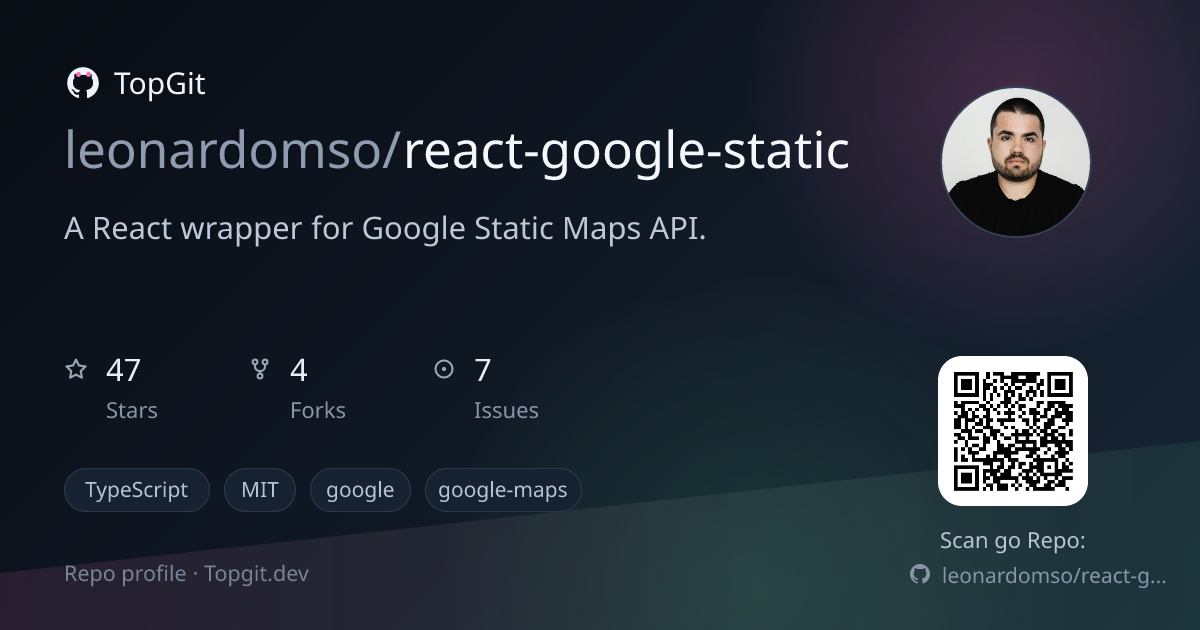Click the issues circle icon beside 7

[x=444, y=369]
